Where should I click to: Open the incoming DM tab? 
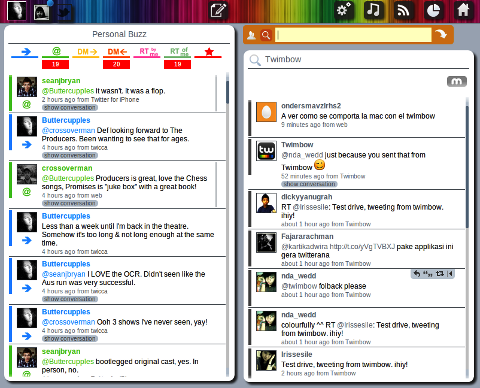[x=117, y=52]
